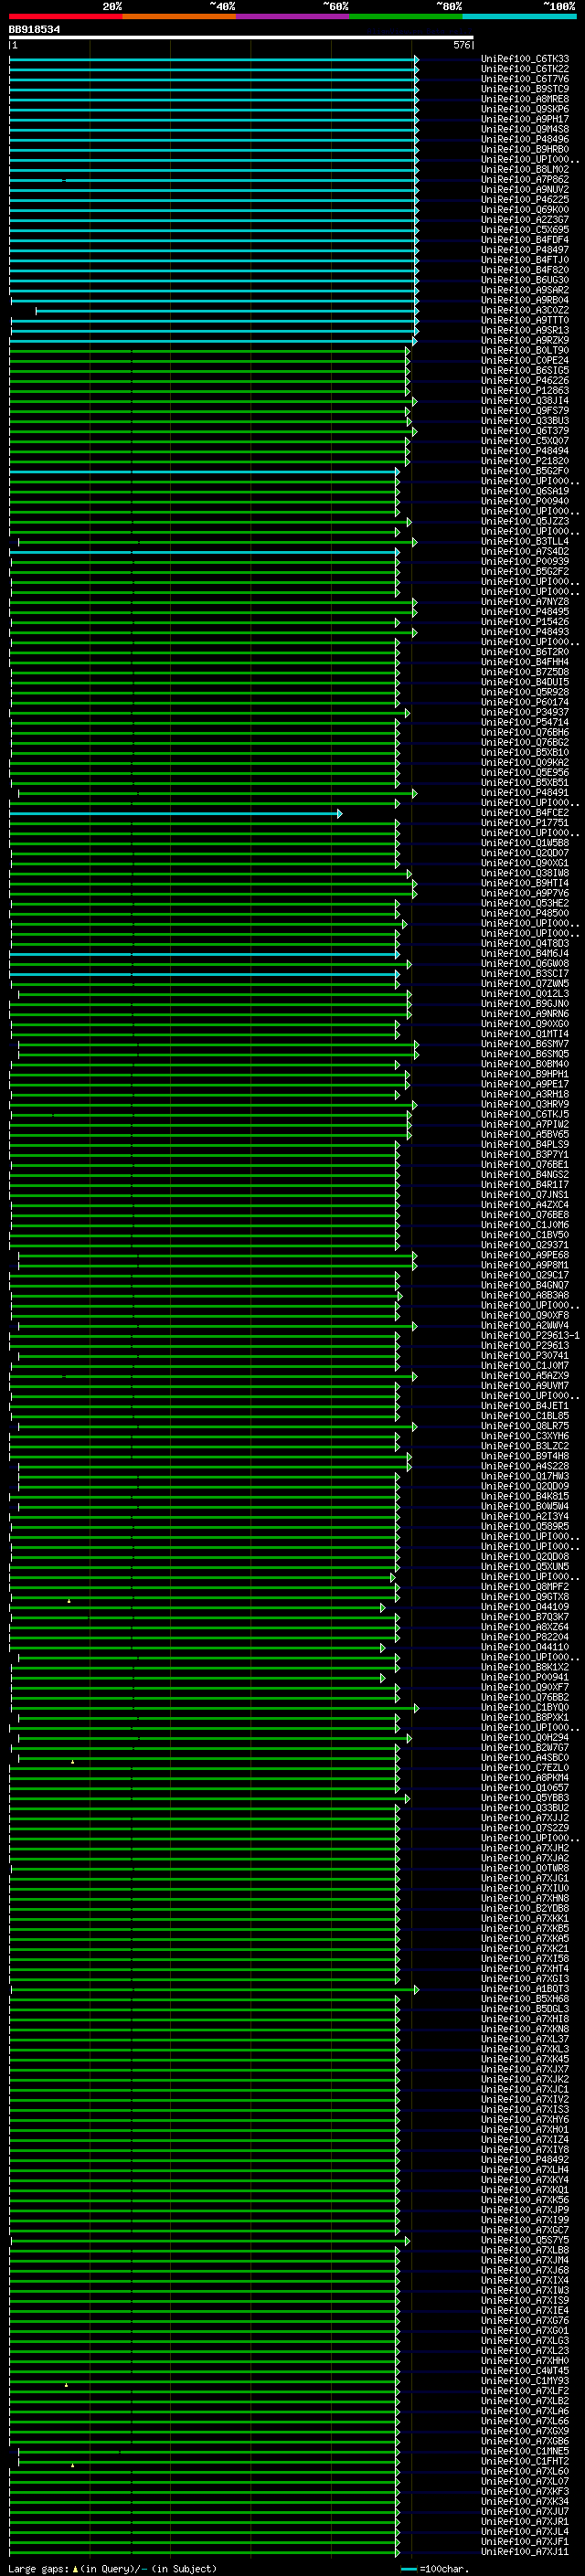Select sequence UniRef100_Q69K00

coord(525,209)
